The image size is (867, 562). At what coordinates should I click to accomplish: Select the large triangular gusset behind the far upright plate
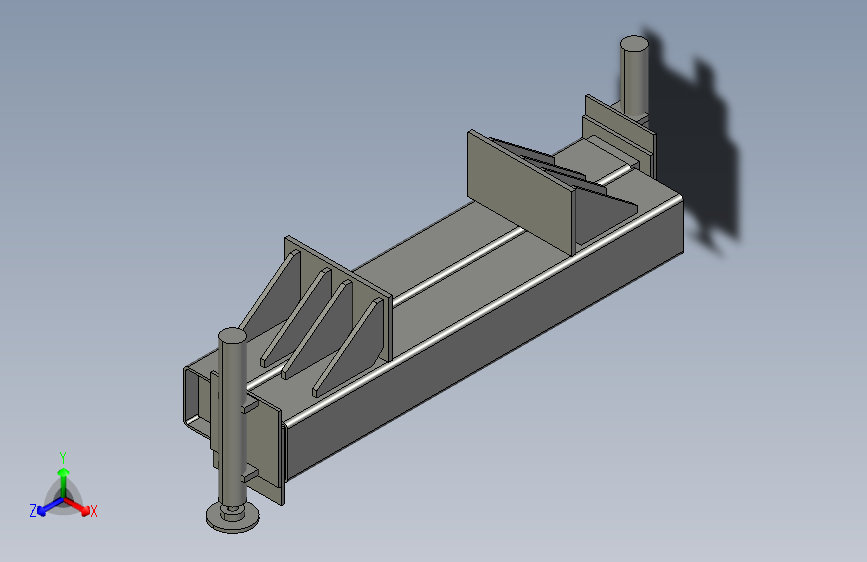click(x=604, y=217)
